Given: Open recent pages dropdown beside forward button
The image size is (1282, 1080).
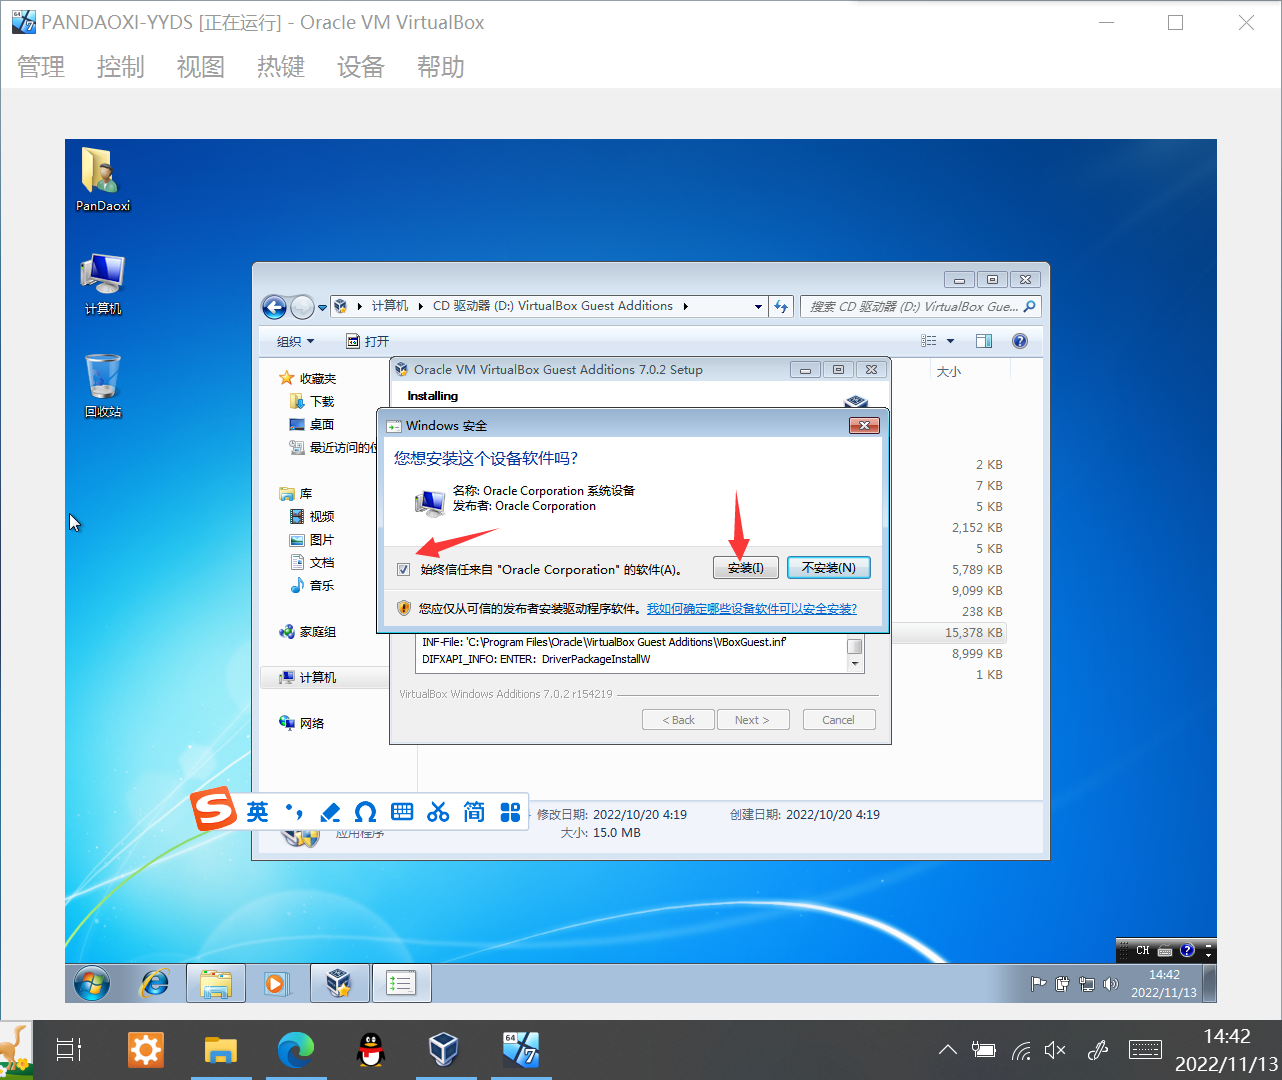Looking at the screenshot, I should click(322, 308).
